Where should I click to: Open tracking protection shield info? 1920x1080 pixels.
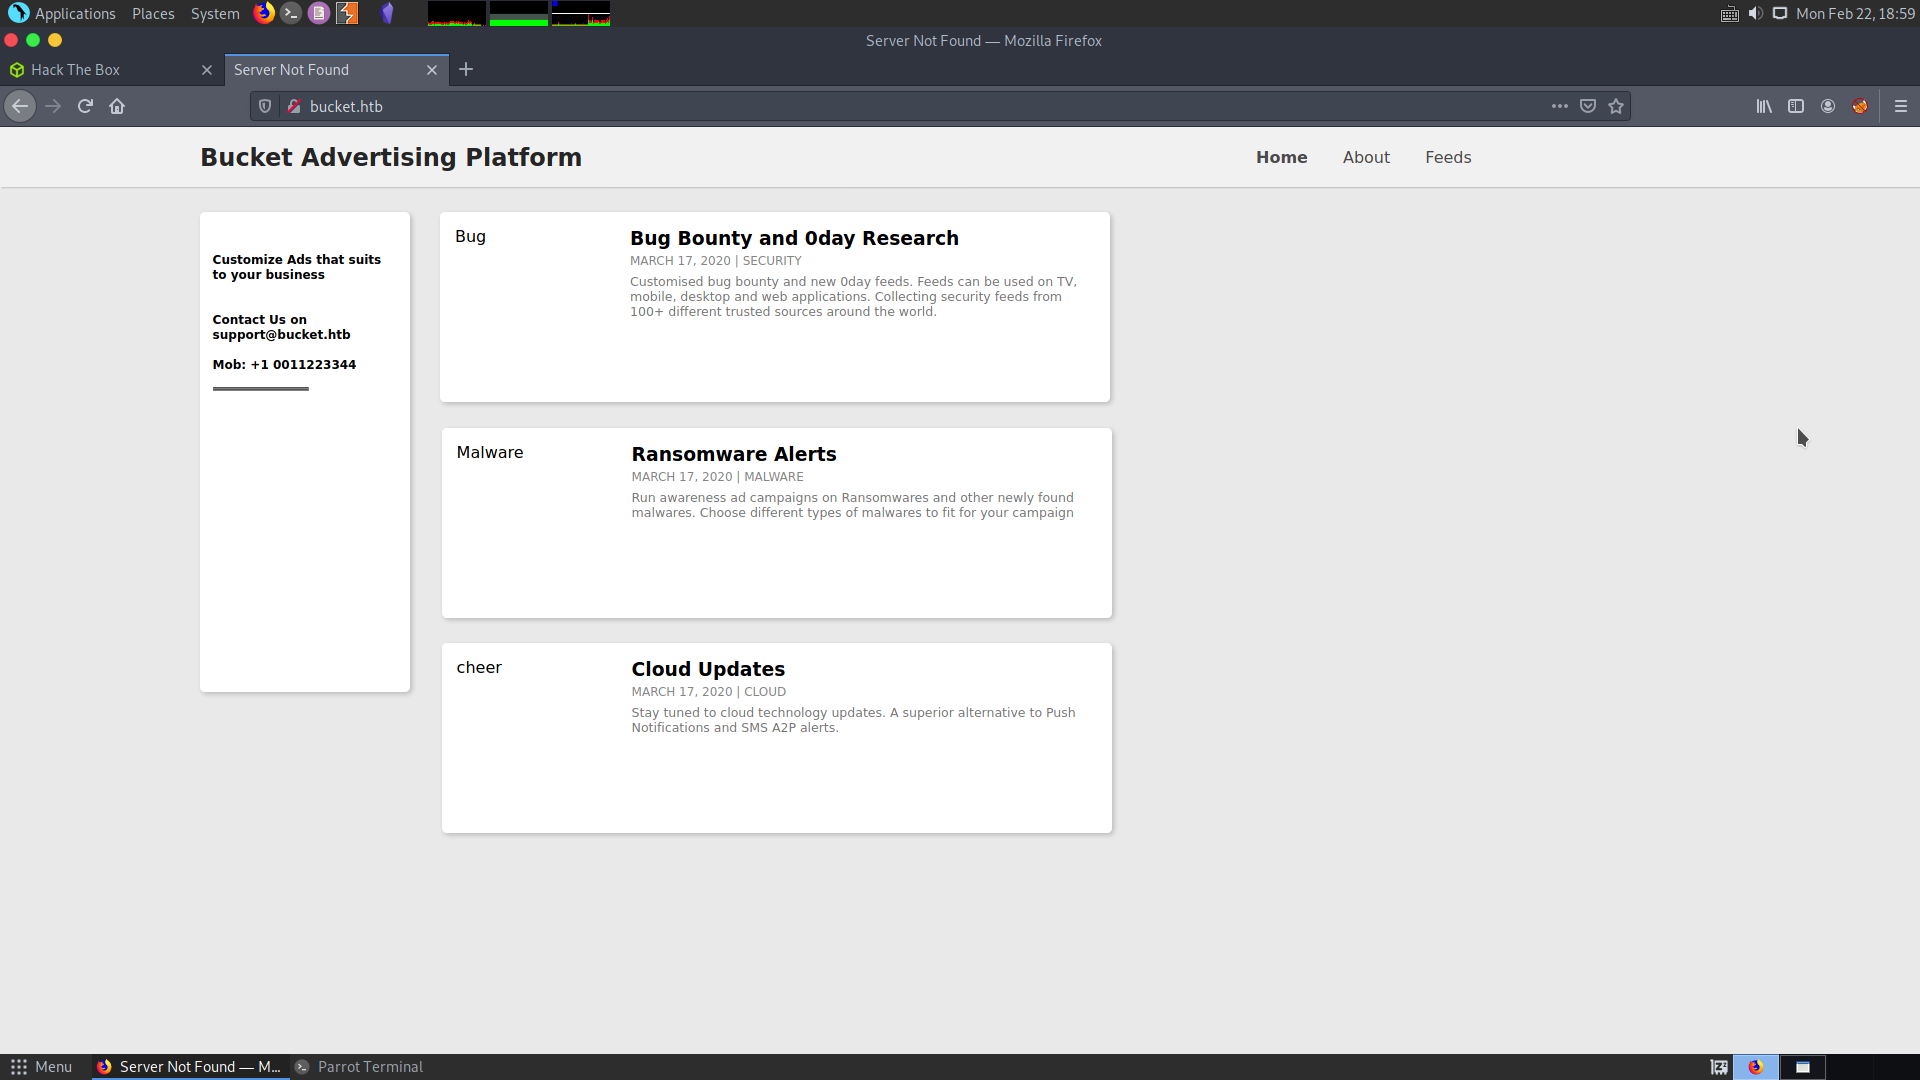pyautogui.click(x=265, y=106)
